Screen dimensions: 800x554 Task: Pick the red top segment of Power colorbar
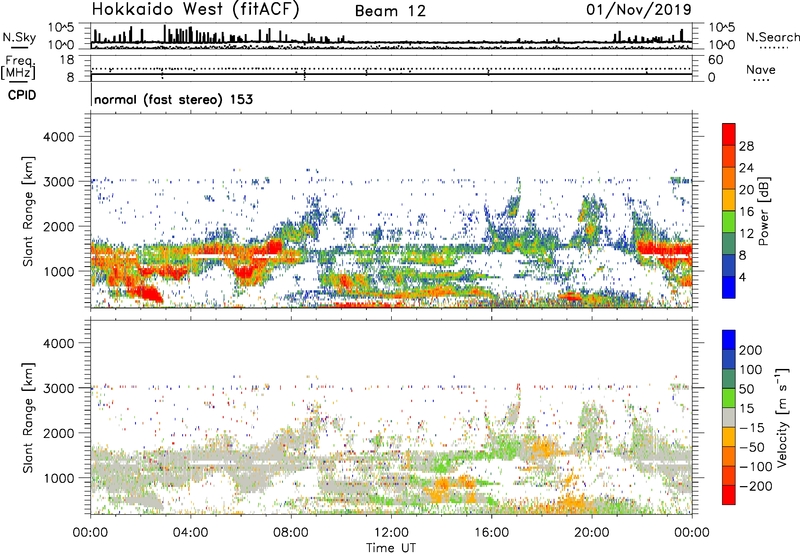(729, 134)
